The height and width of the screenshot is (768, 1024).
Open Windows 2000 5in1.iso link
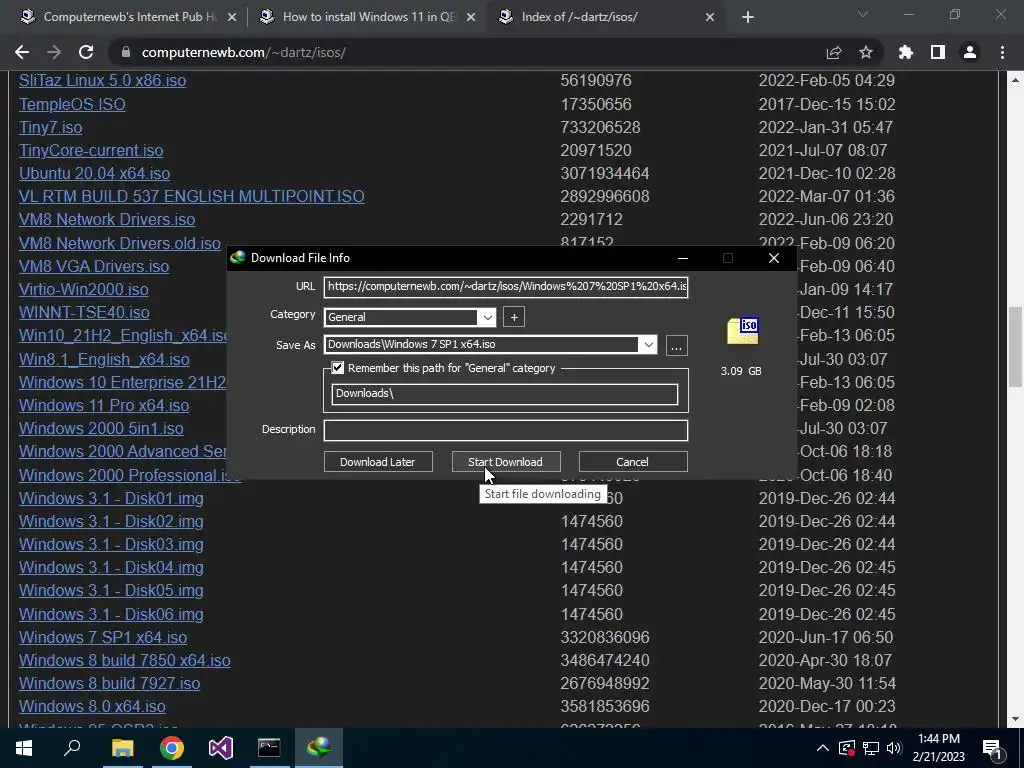click(x=101, y=428)
